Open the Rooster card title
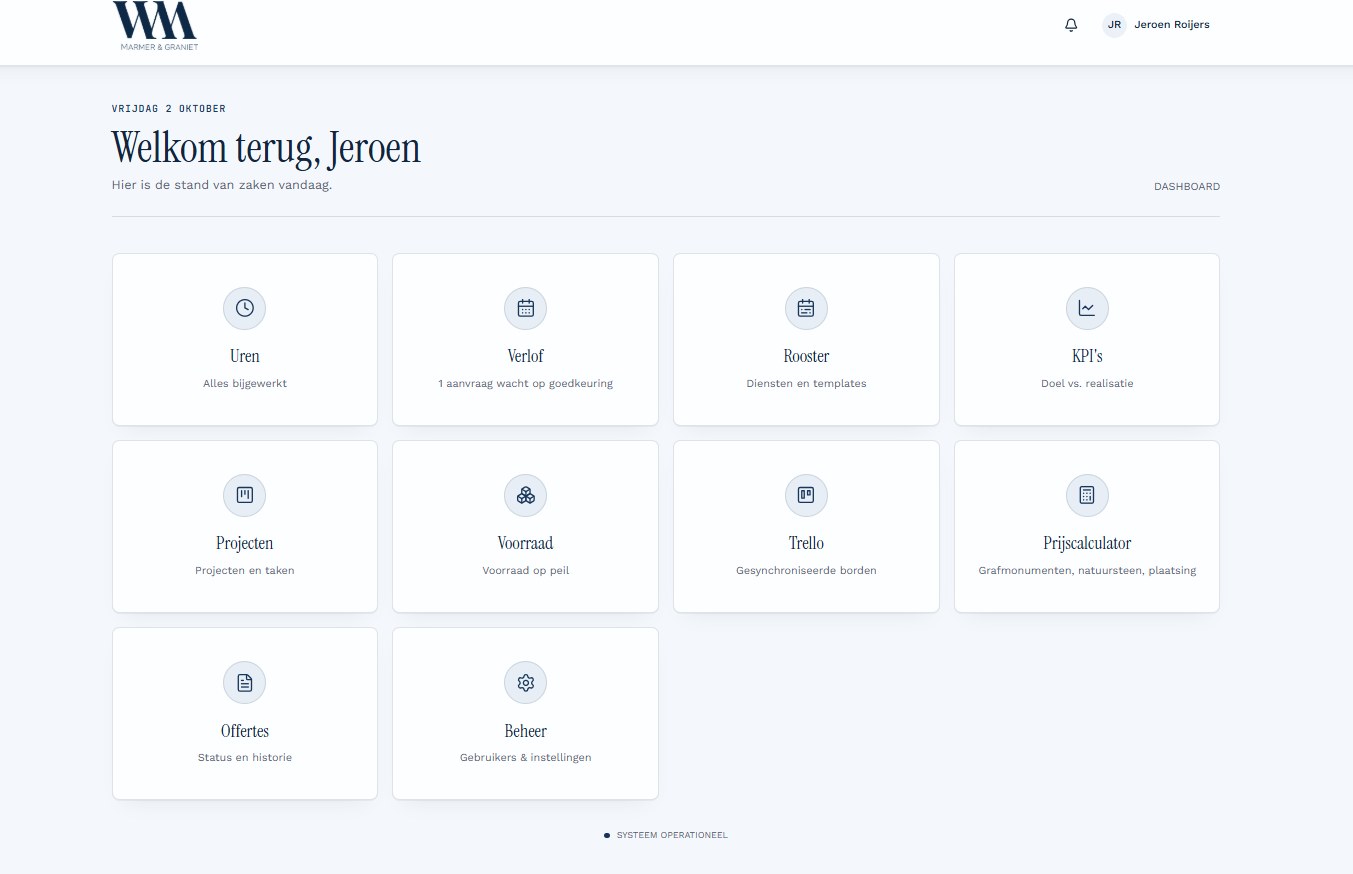1353x874 pixels. point(806,356)
